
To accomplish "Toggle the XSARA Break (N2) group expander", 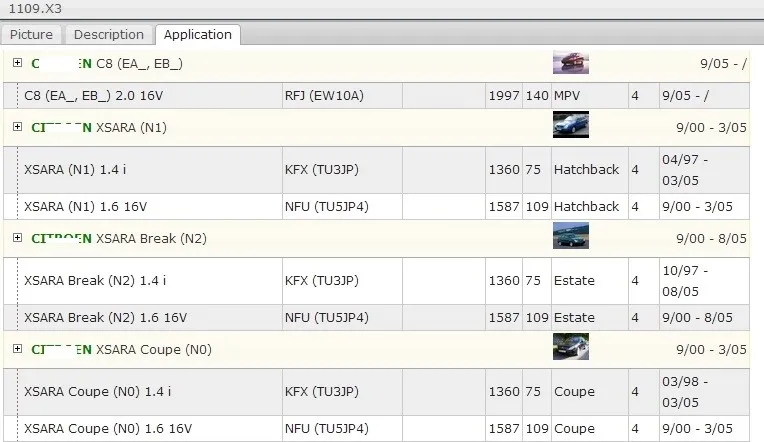I will tap(18, 238).
